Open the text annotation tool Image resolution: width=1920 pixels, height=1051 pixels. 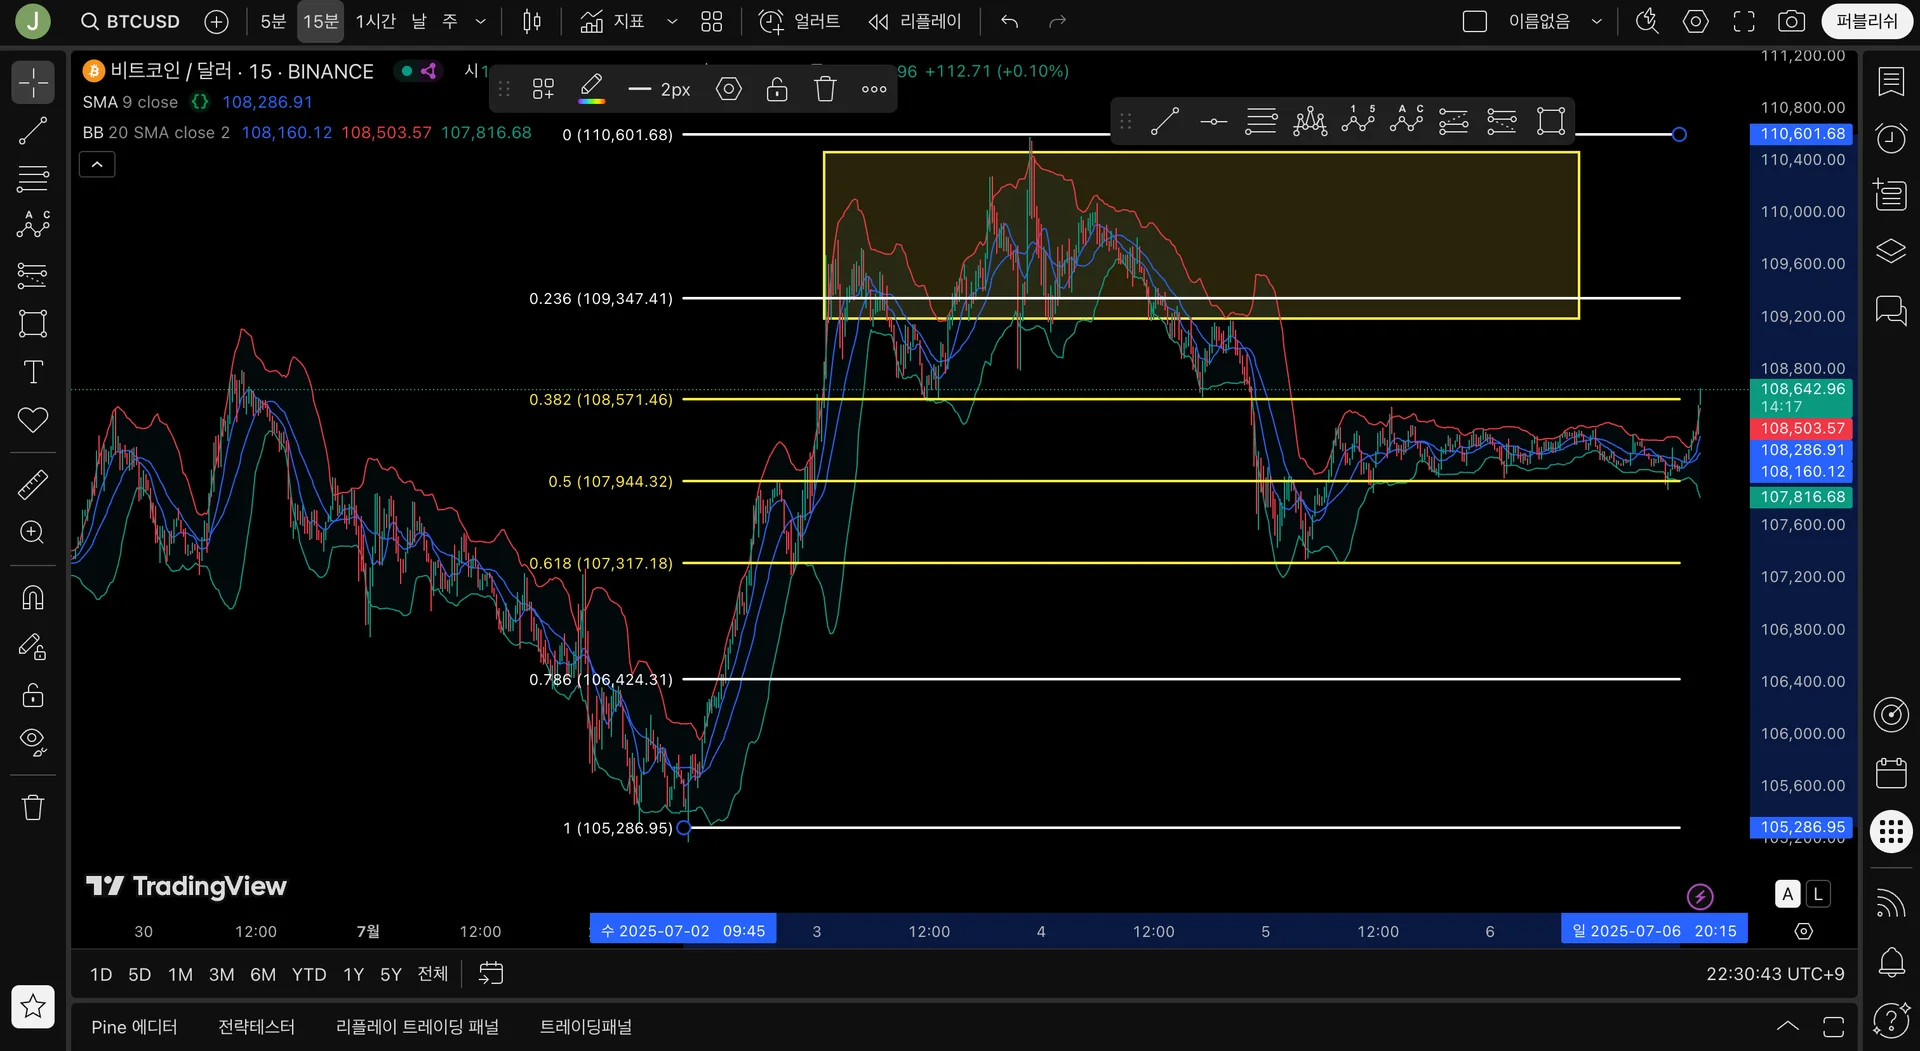pyautogui.click(x=33, y=372)
